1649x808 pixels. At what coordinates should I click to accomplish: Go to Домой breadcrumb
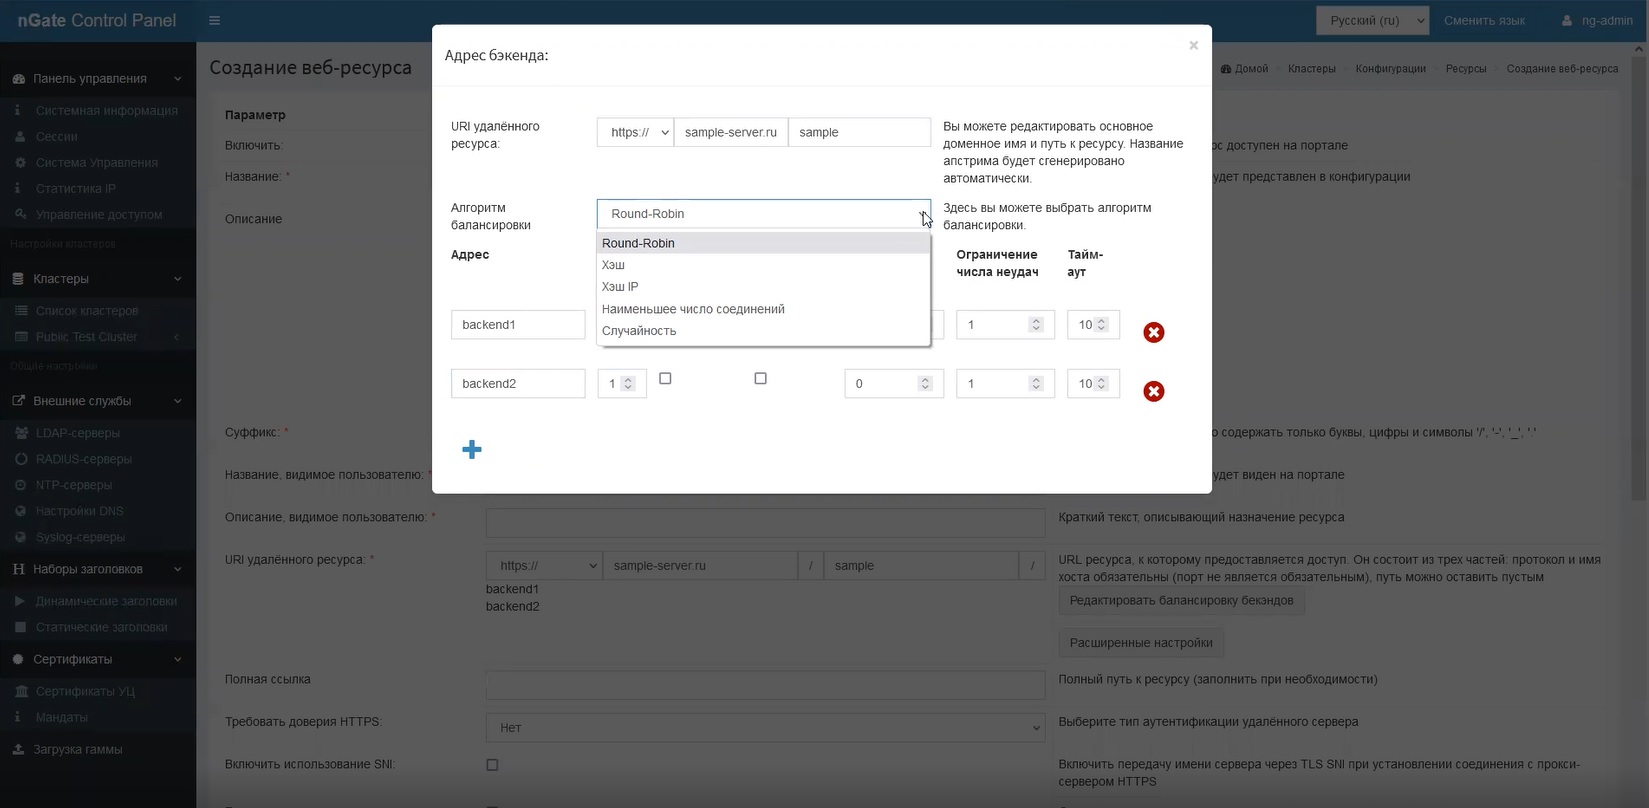pyautogui.click(x=1244, y=69)
